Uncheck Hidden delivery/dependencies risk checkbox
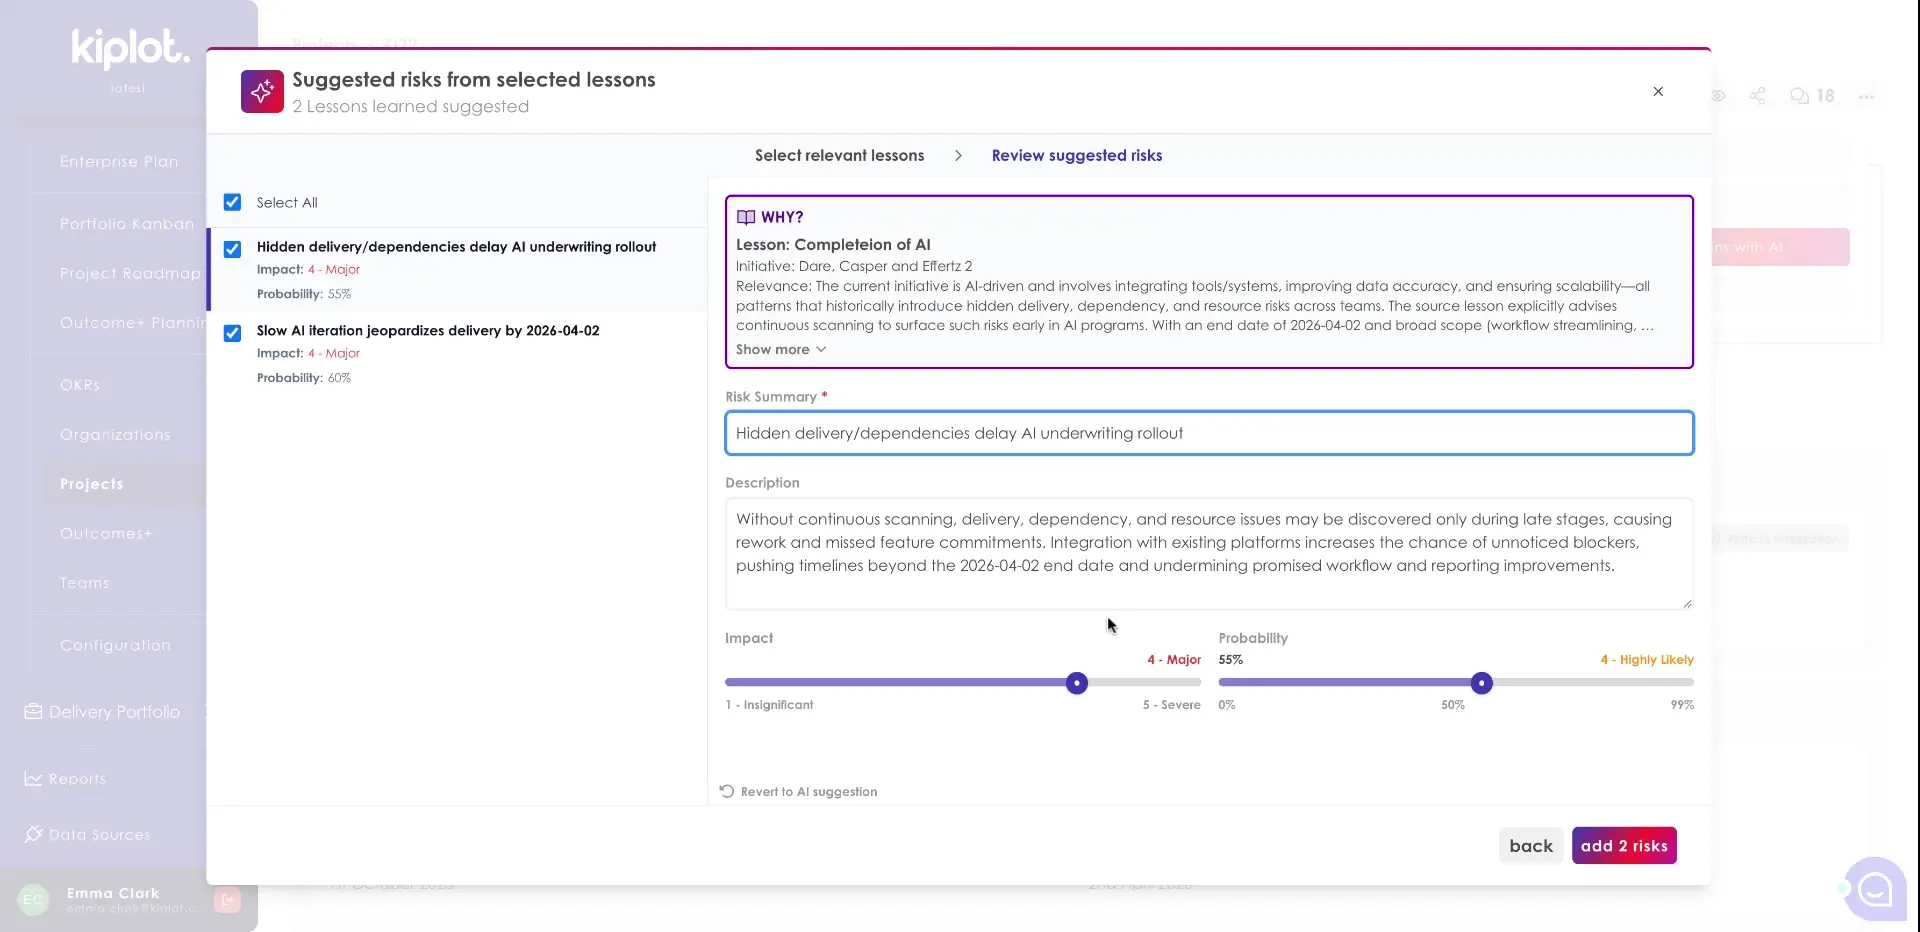The image size is (1920, 932). pyautogui.click(x=232, y=249)
